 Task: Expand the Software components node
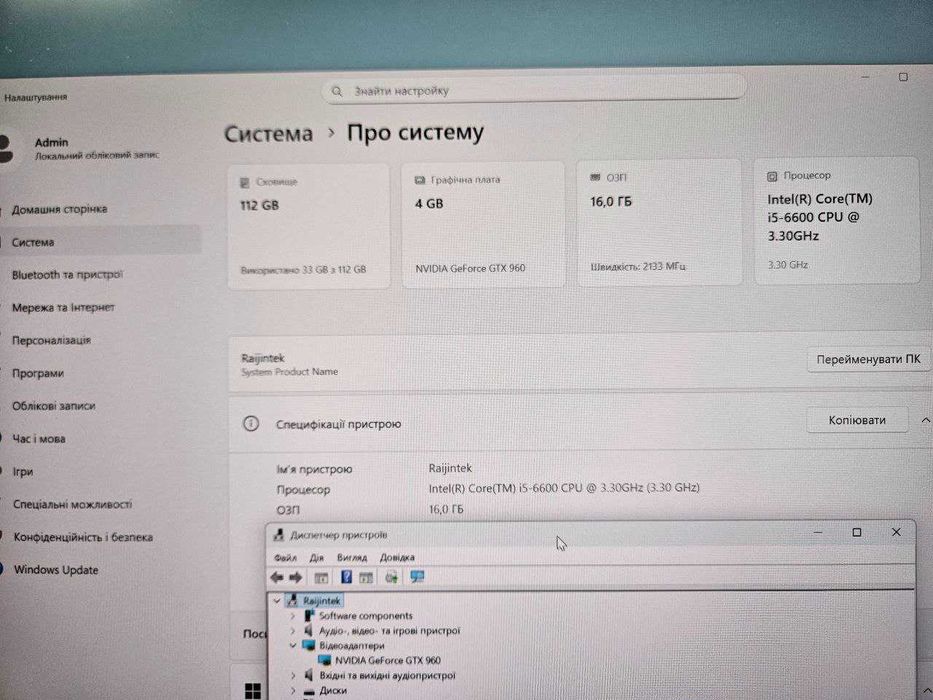click(293, 615)
